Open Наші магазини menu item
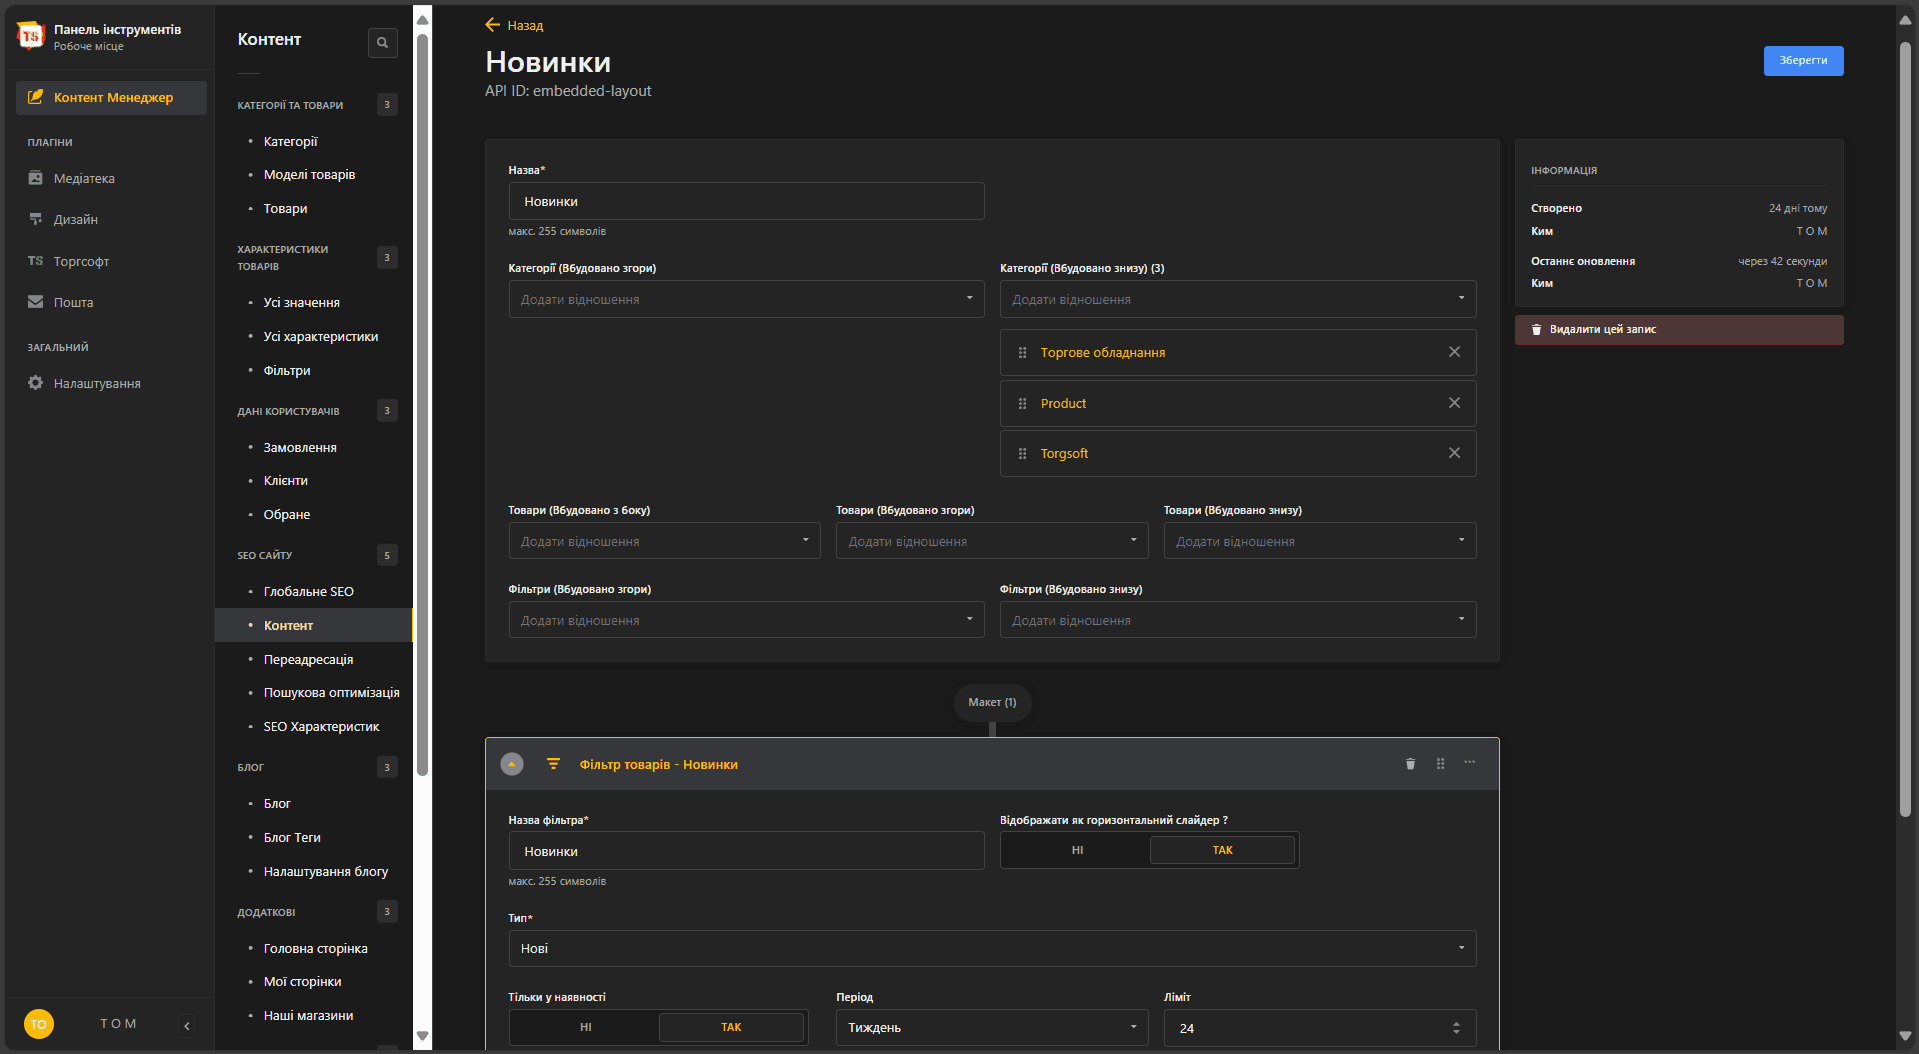The height and width of the screenshot is (1054, 1919). (x=308, y=1016)
